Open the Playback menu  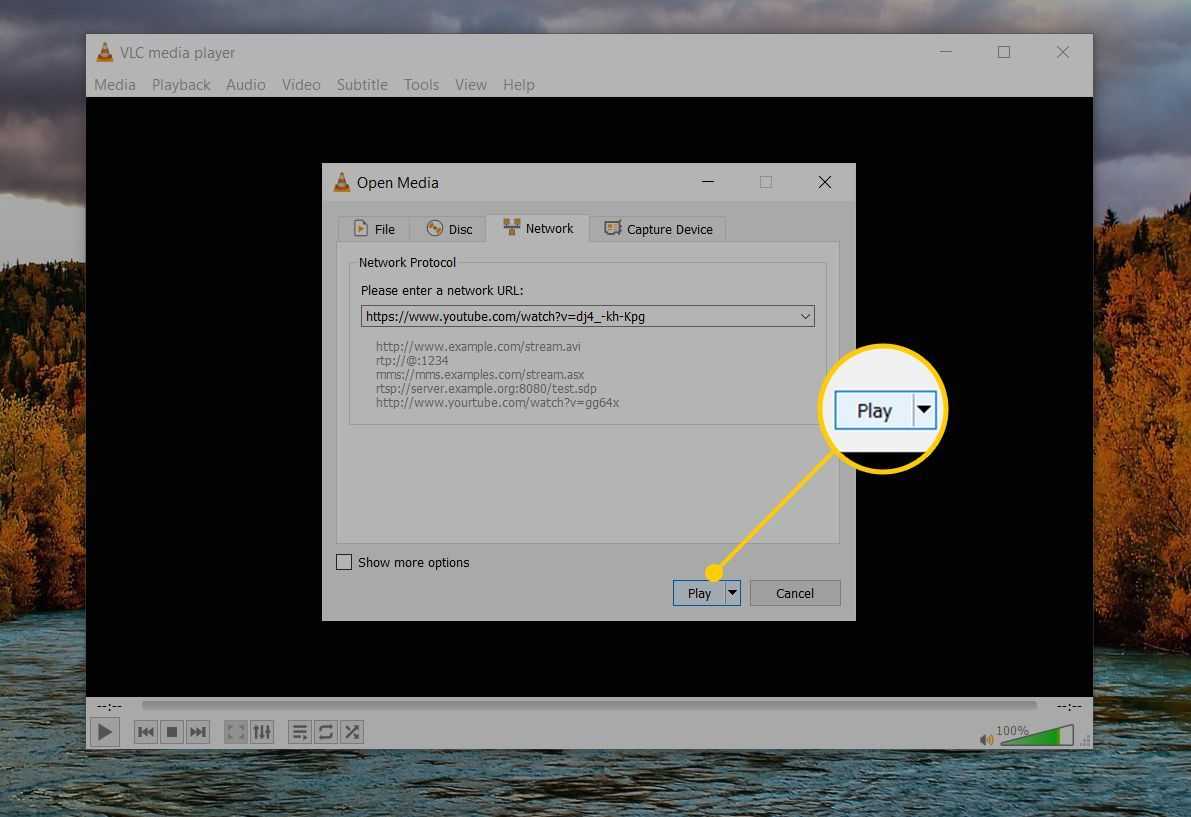(x=181, y=85)
